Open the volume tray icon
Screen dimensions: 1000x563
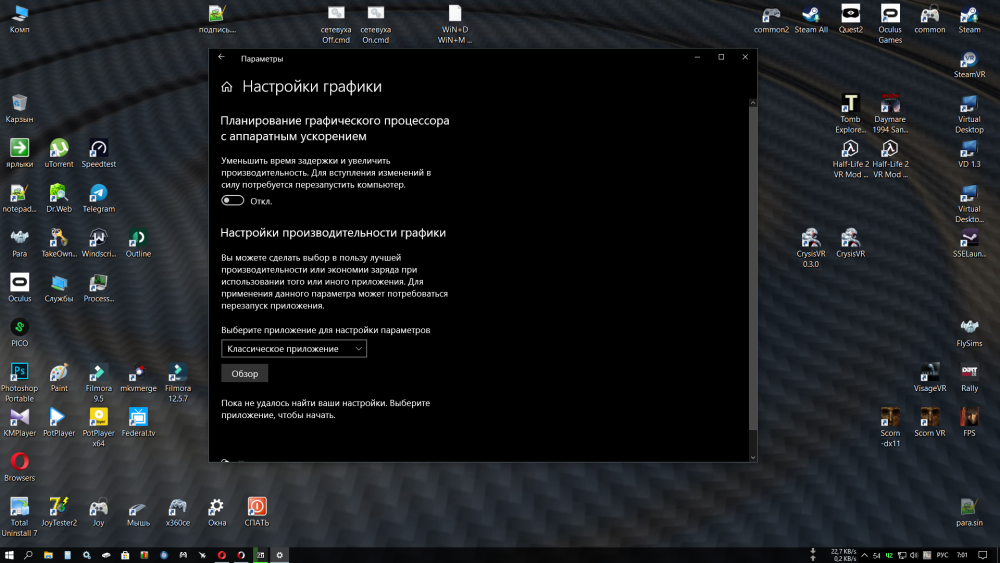coord(914,555)
